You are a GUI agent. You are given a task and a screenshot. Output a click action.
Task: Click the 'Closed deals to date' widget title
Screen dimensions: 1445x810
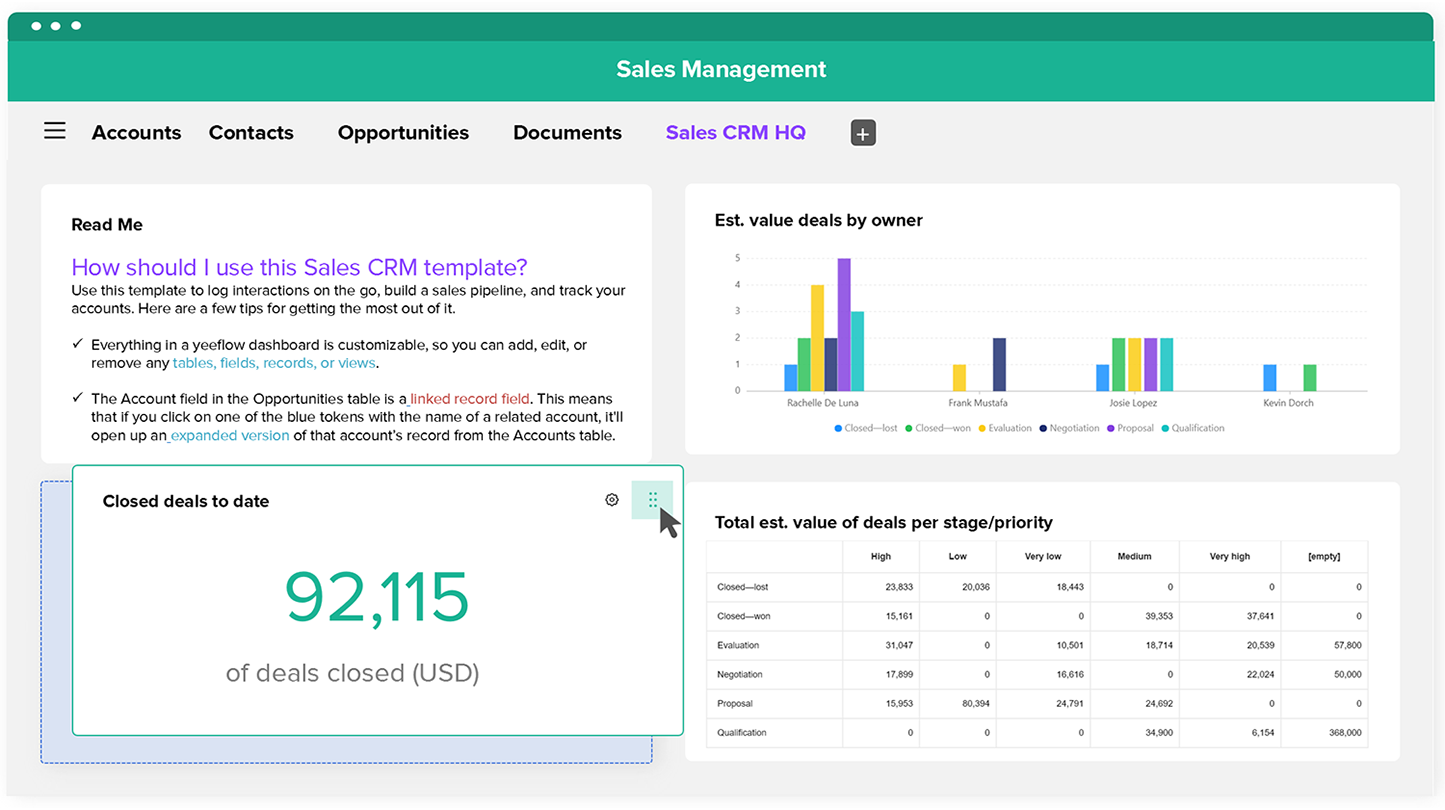(186, 501)
